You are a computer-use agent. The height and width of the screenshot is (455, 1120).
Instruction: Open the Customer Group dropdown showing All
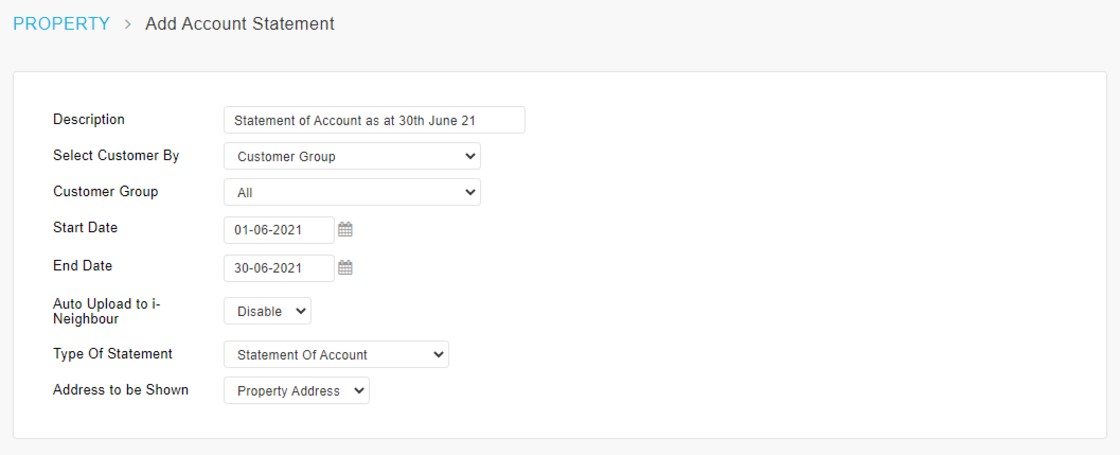pyautogui.click(x=352, y=192)
